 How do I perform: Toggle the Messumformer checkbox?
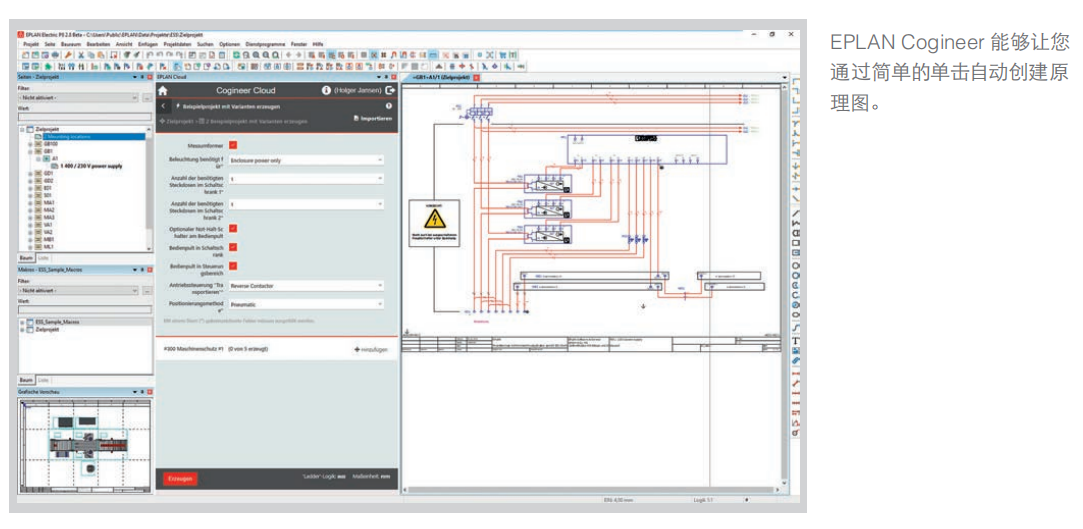coord(233,145)
